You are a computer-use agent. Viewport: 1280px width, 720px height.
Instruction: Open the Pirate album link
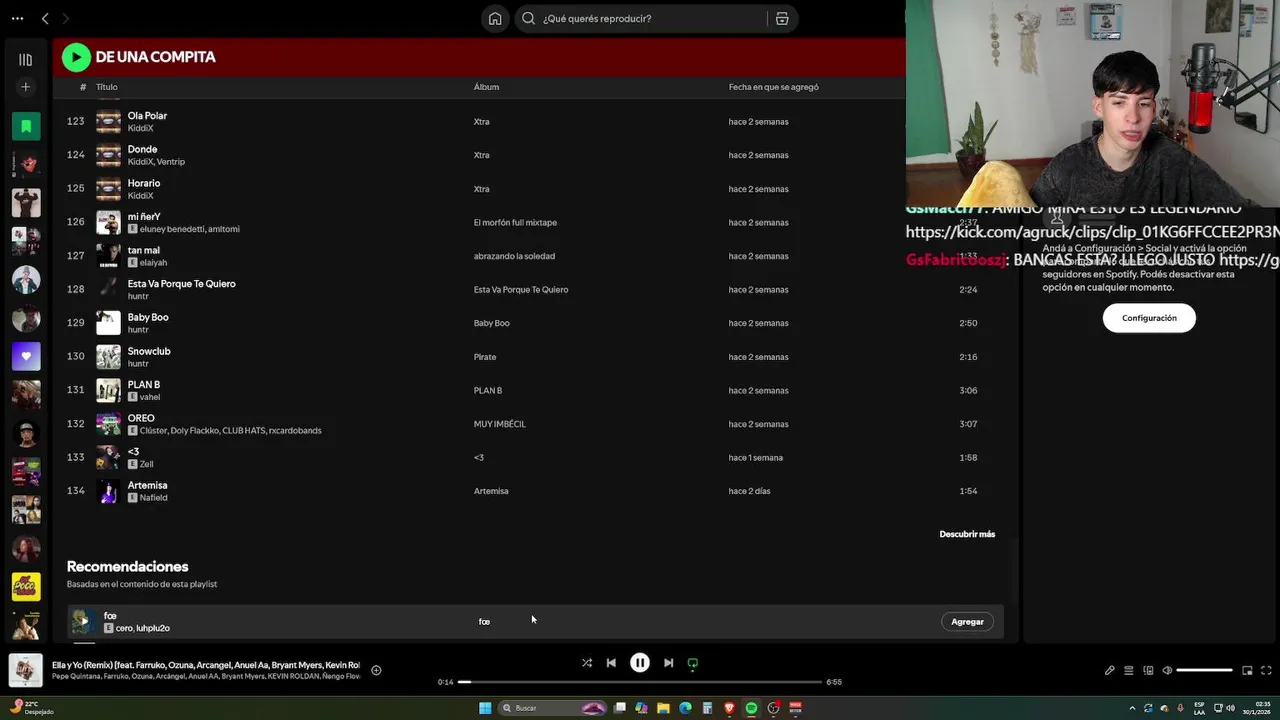click(485, 357)
